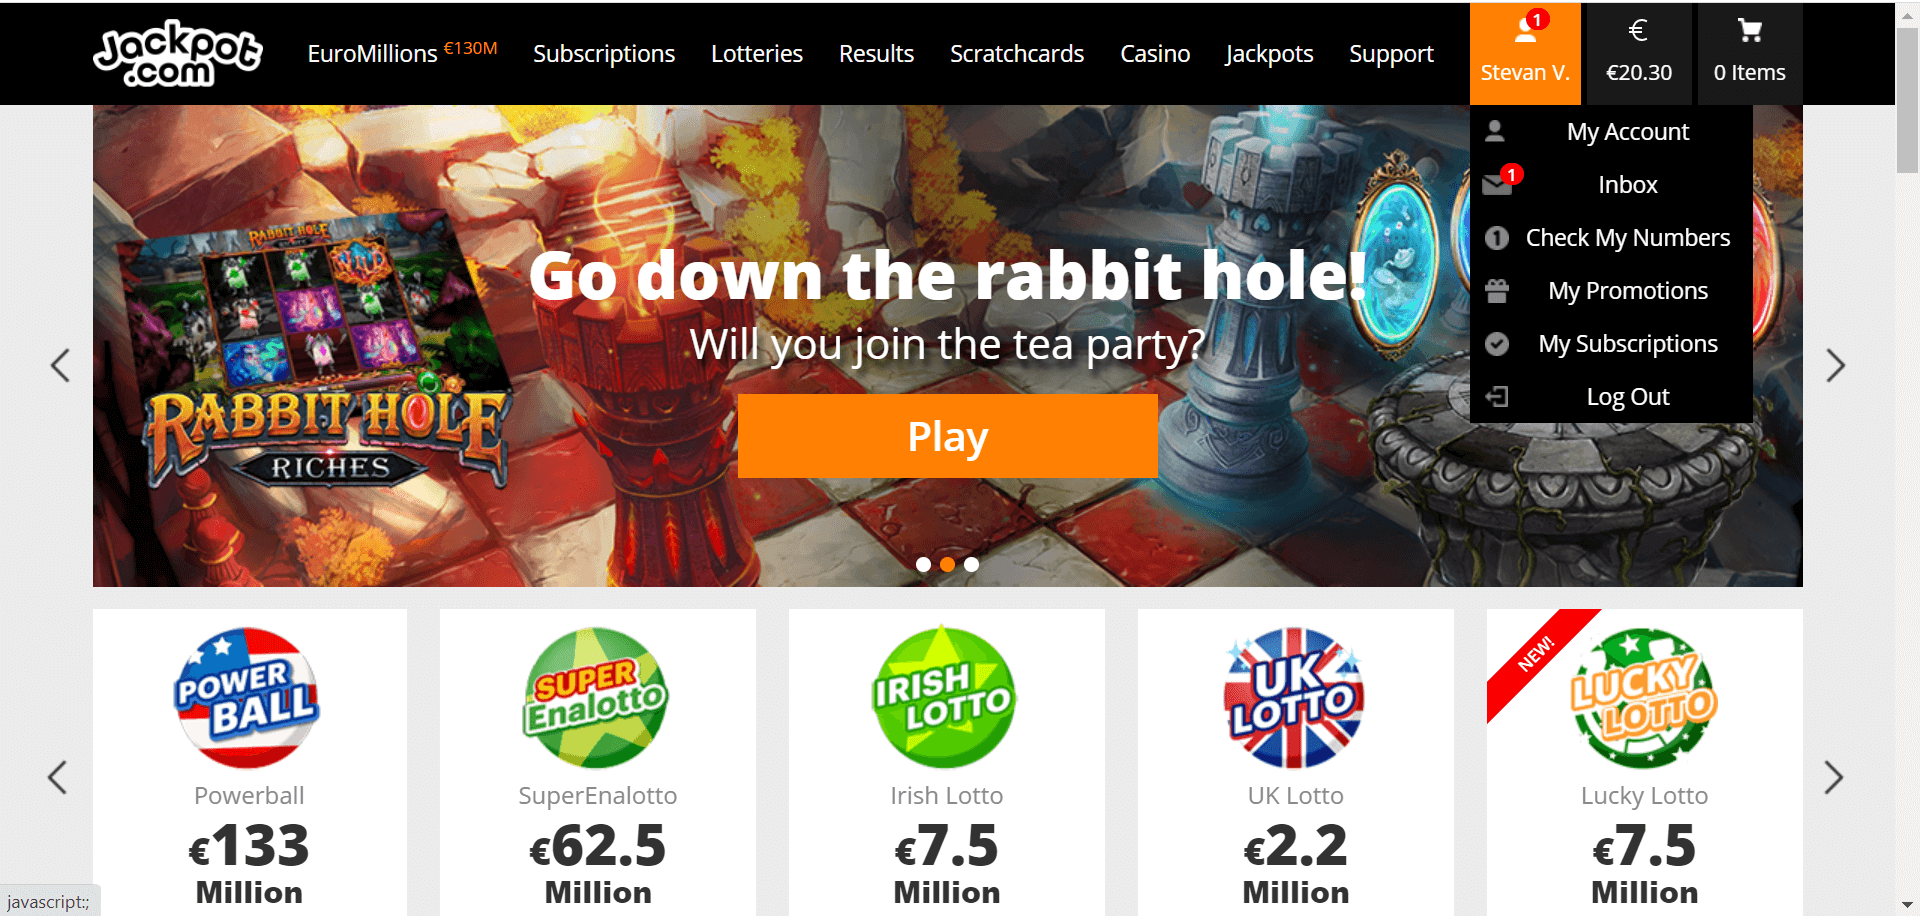Open the Lucky Lotto card
The image size is (1920, 916).
pos(1644,762)
